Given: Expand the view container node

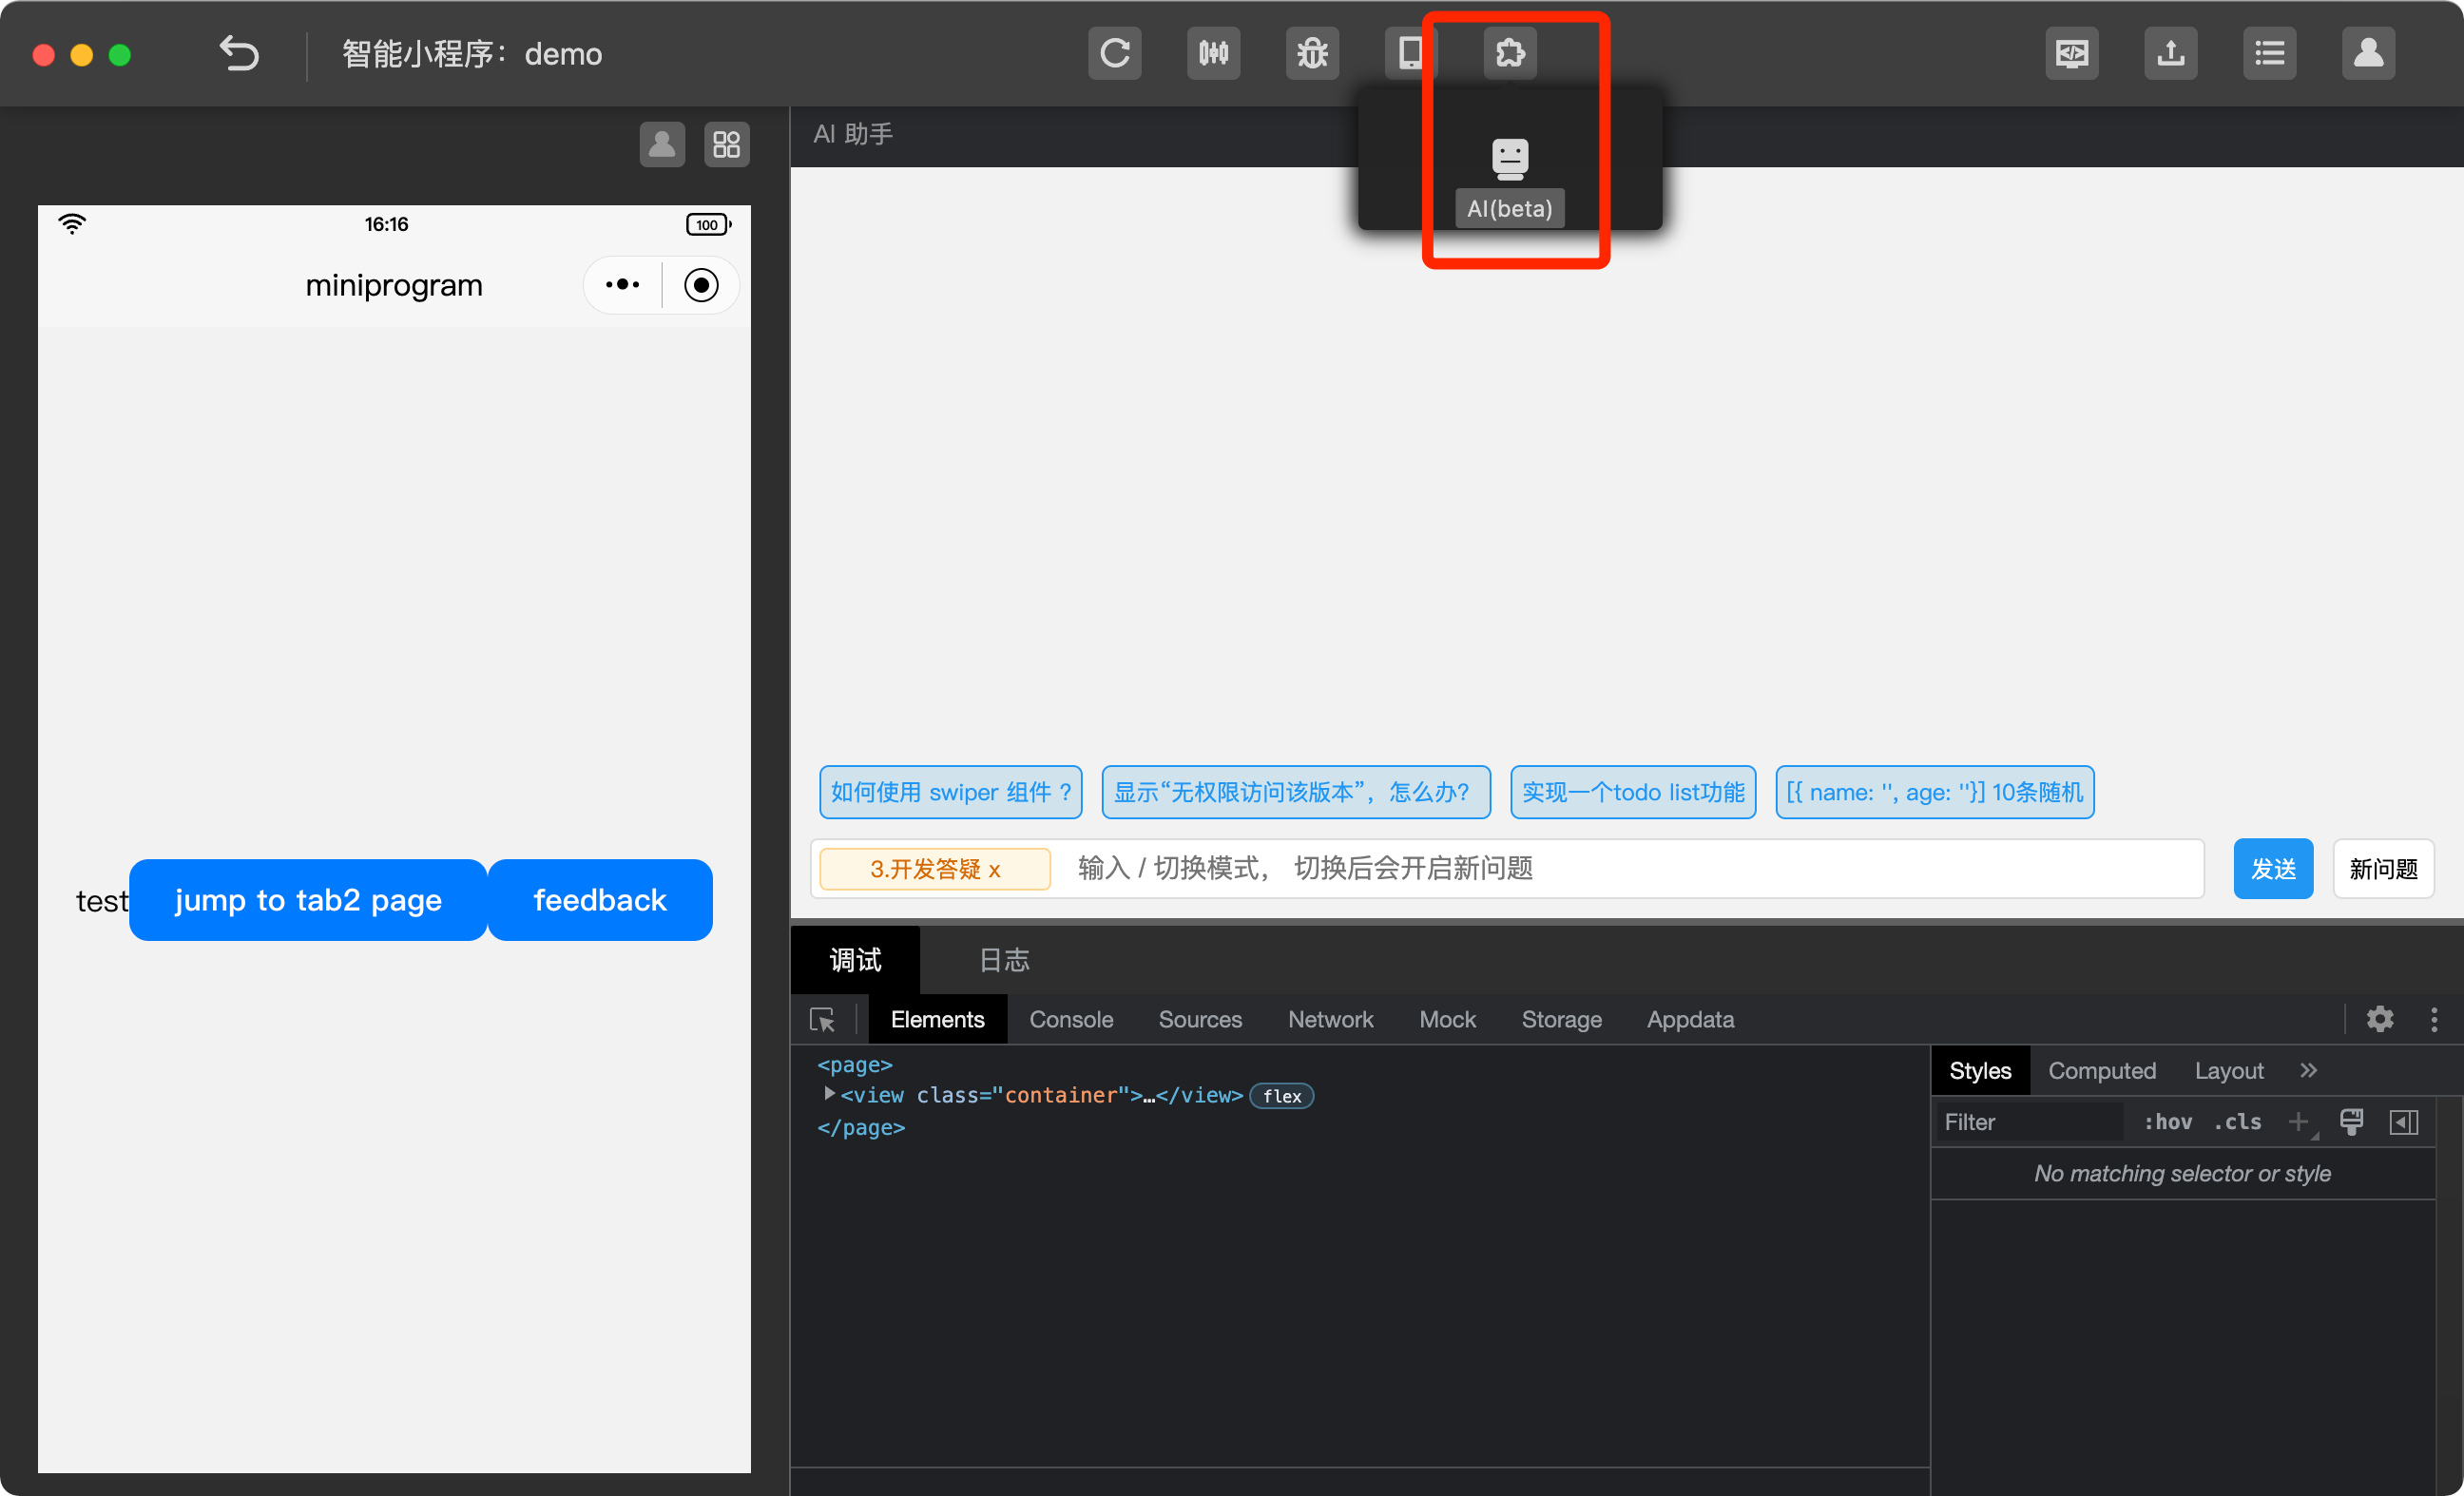Looking at the screenshot, I should coord(829,1094).
